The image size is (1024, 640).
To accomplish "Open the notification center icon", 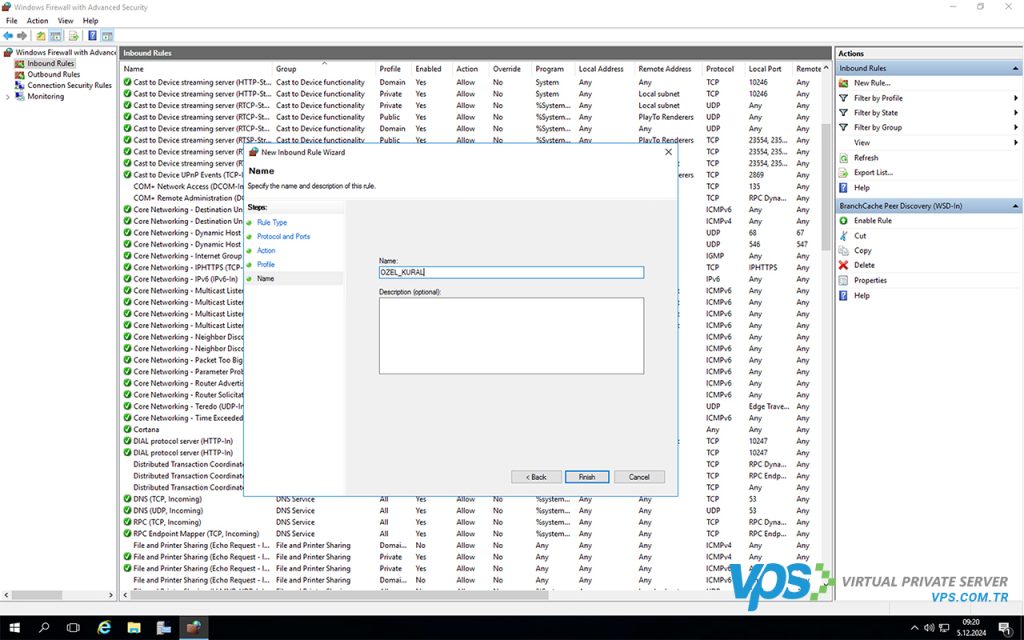I will click(x=1005, y=628).
